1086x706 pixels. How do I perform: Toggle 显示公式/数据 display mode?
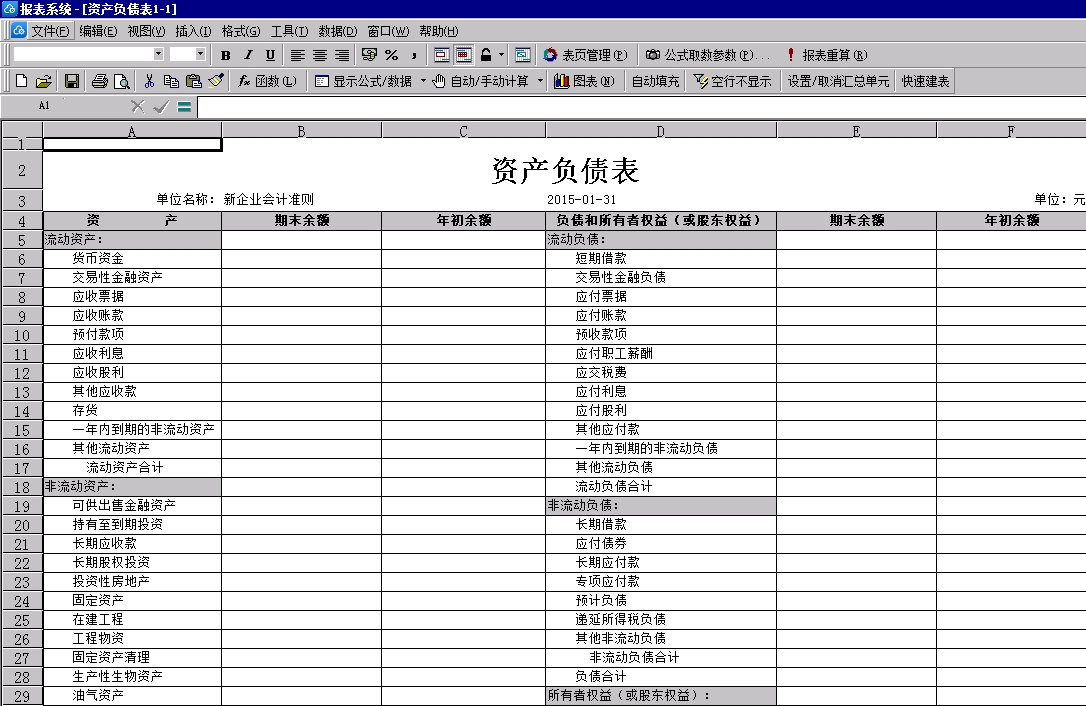364,81
